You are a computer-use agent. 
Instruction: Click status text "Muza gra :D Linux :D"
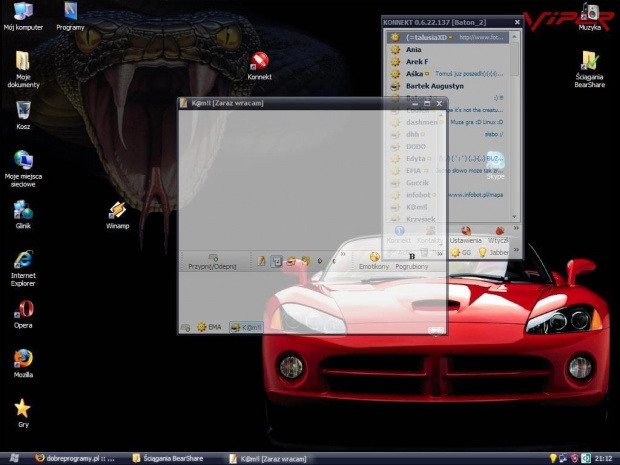477,122
